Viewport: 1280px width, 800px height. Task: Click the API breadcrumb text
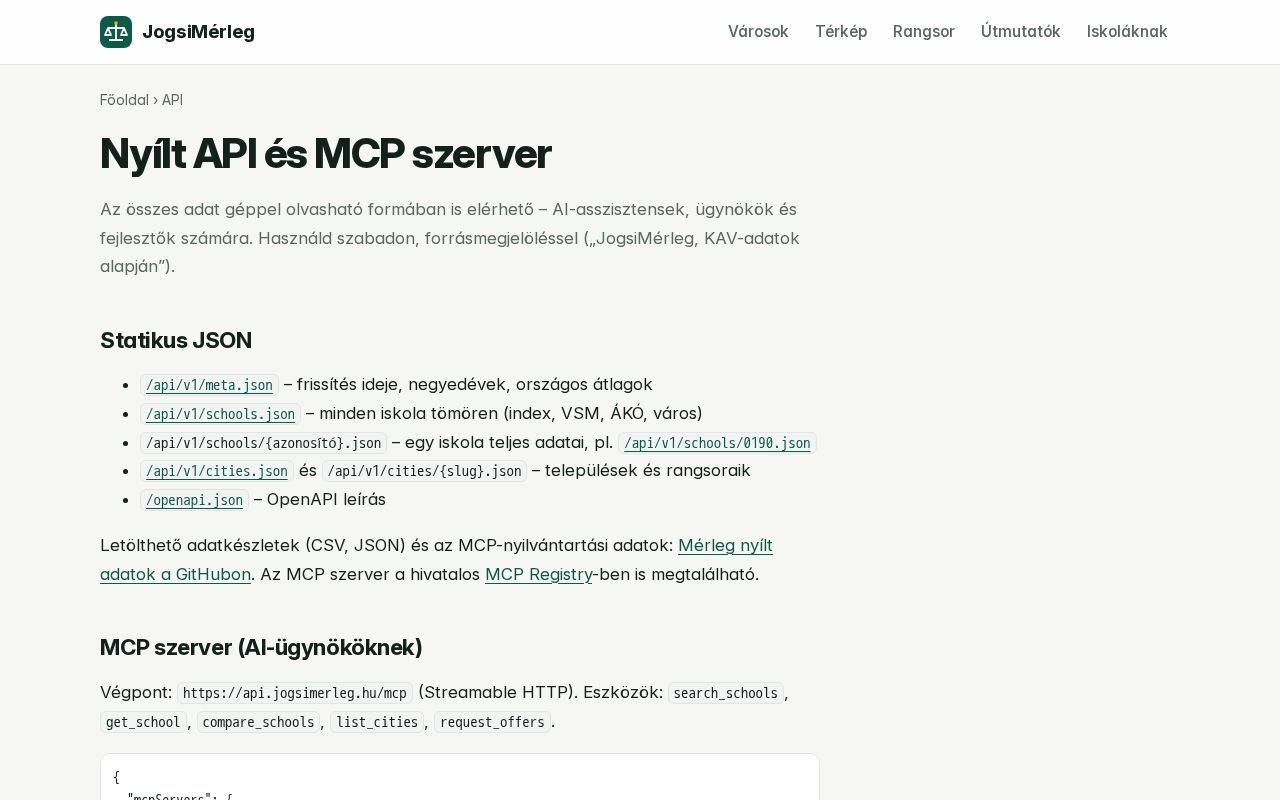coord(172,100)
